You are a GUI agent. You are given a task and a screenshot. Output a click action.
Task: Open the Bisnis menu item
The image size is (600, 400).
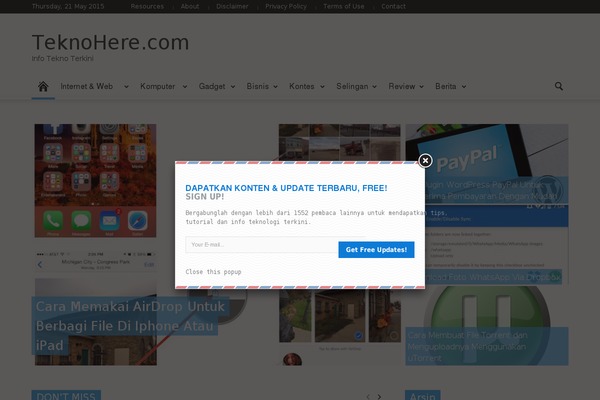tap(258, 87)
